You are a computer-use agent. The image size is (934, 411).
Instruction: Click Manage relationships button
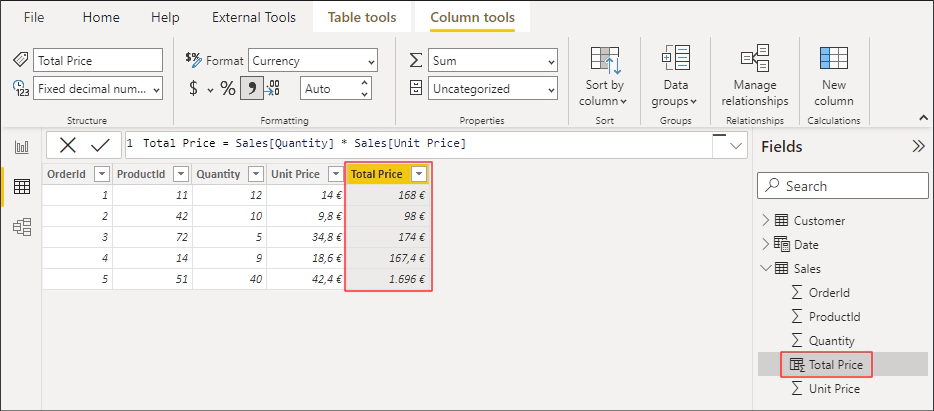[755, 76]
